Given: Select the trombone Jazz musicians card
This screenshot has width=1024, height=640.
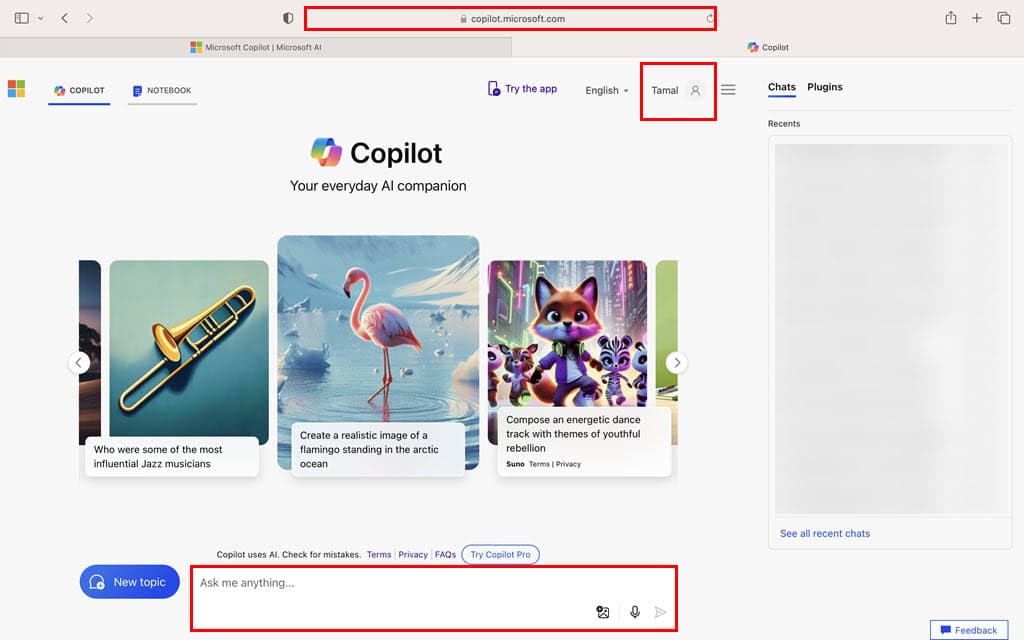Looking at the screenshot, I should point(189,349).
